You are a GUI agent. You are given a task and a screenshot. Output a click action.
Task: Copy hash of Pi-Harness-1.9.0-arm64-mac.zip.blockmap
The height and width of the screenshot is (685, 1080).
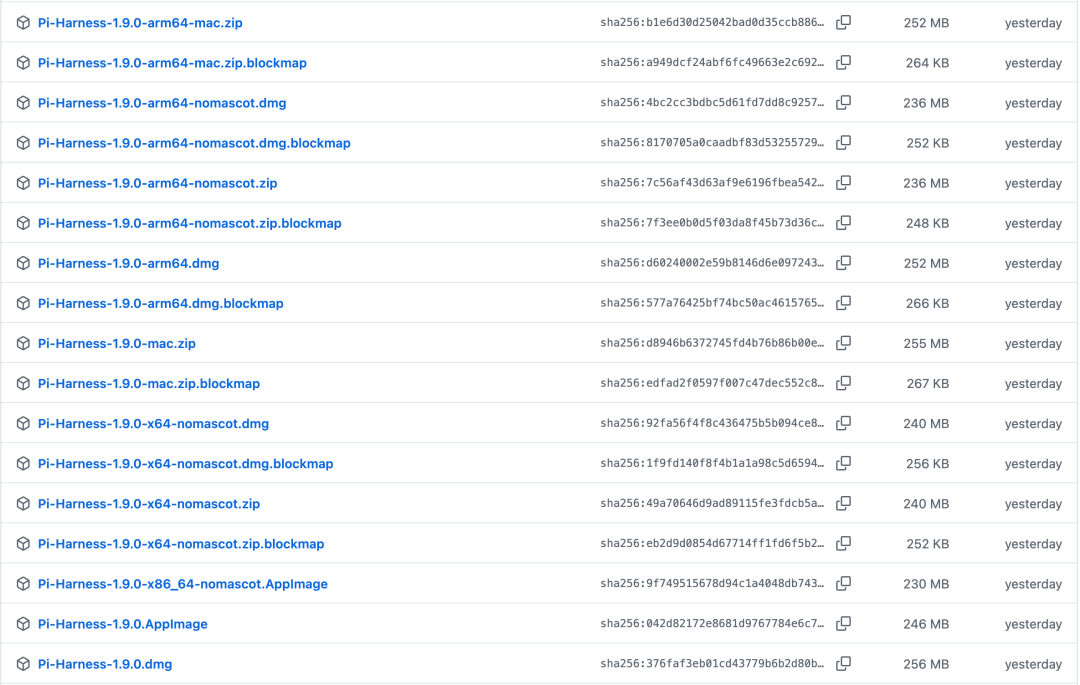843,63
